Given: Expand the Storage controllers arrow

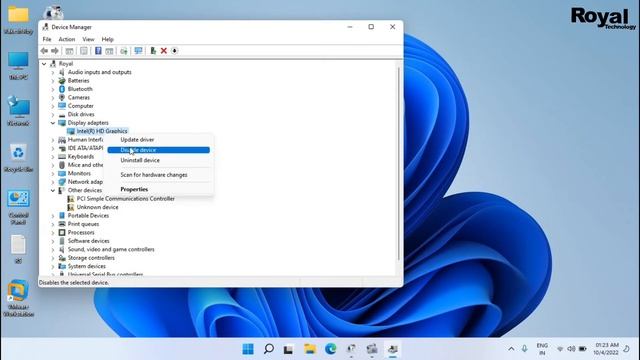Looking at the screenshot, I should click(x=53, y=258).
